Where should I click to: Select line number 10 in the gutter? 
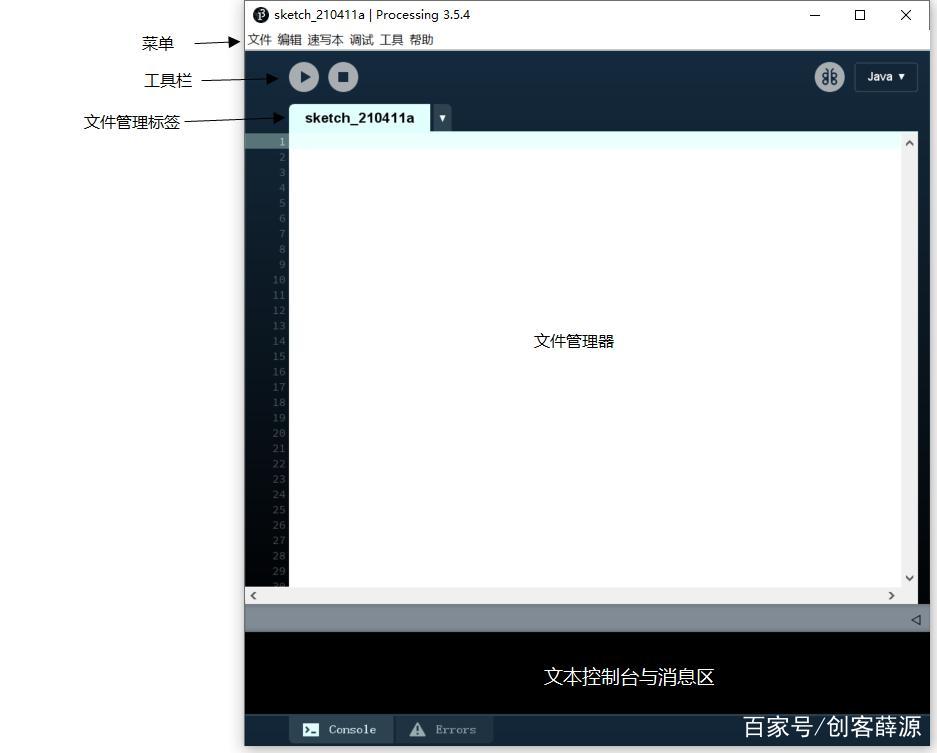point(279,280)
